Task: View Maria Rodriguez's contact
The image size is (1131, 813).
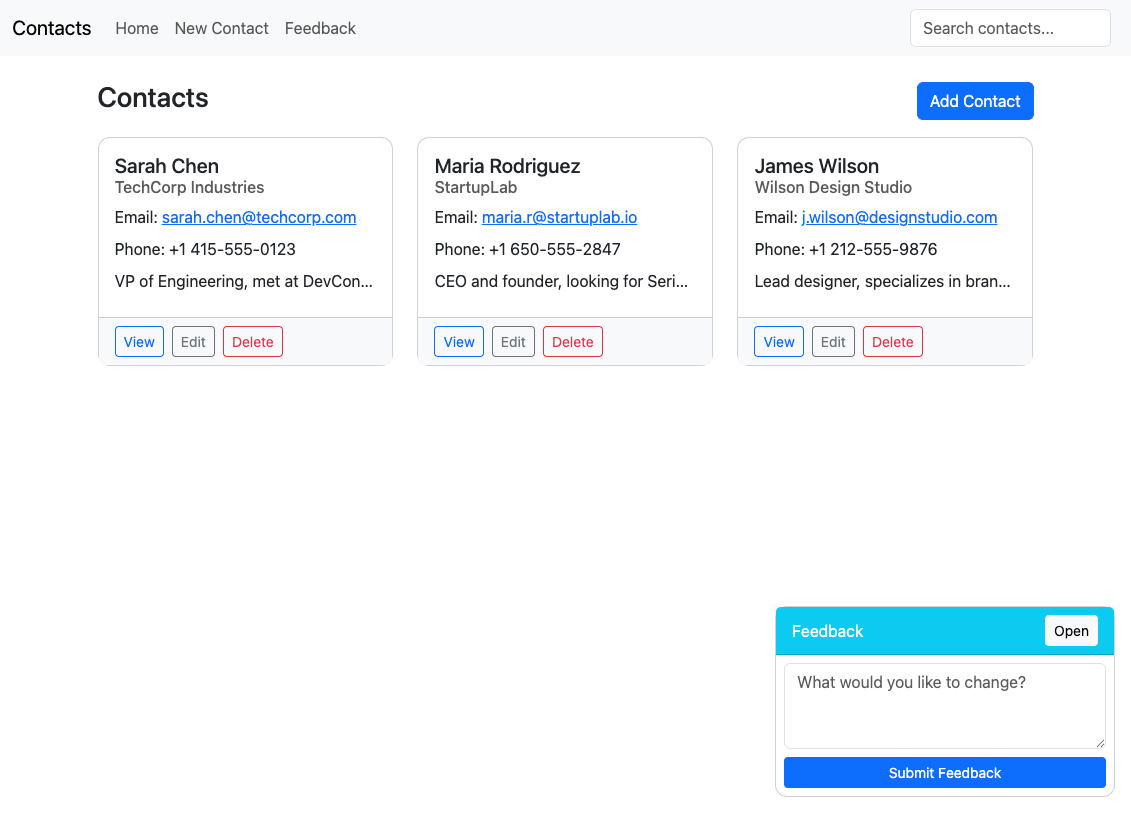Action: [459, 342]
